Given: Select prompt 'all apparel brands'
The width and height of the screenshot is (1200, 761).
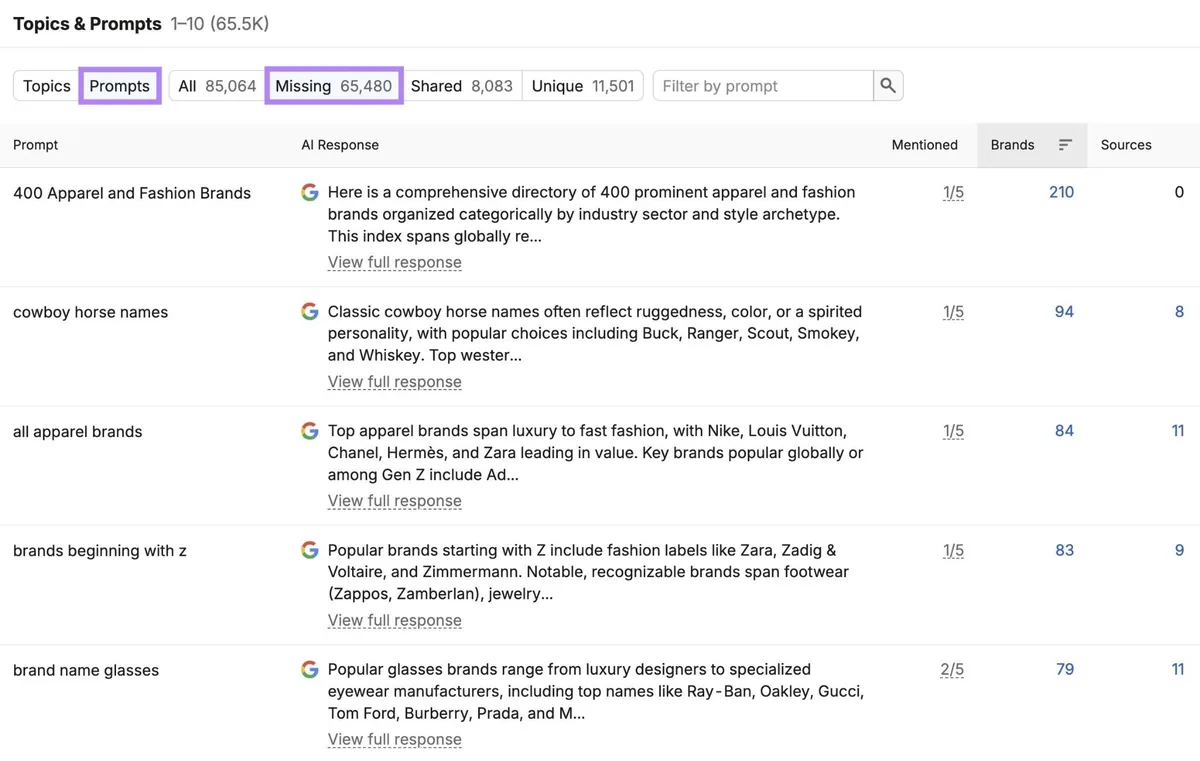Looking at the screenshot, I should click(78, 432).
